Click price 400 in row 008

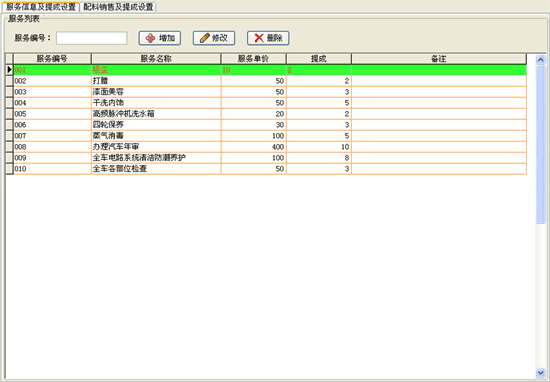278,147
